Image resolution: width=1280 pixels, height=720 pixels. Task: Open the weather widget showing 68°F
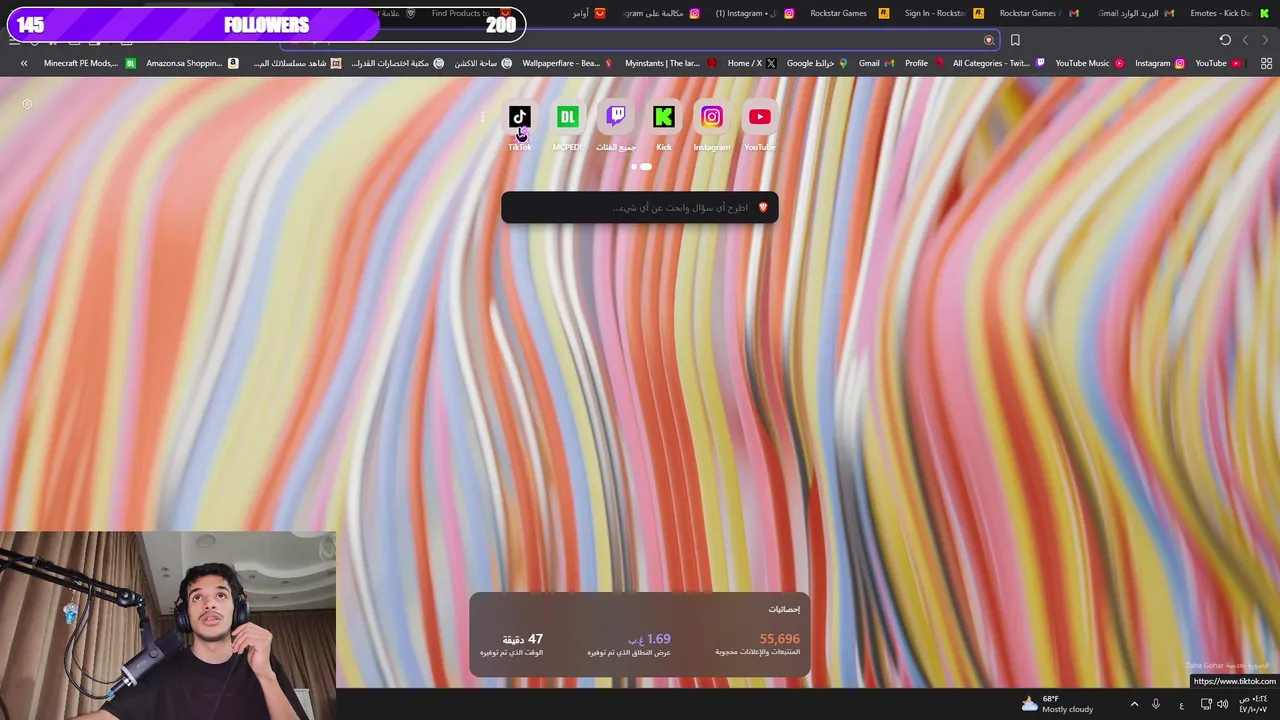point(1057,704)
